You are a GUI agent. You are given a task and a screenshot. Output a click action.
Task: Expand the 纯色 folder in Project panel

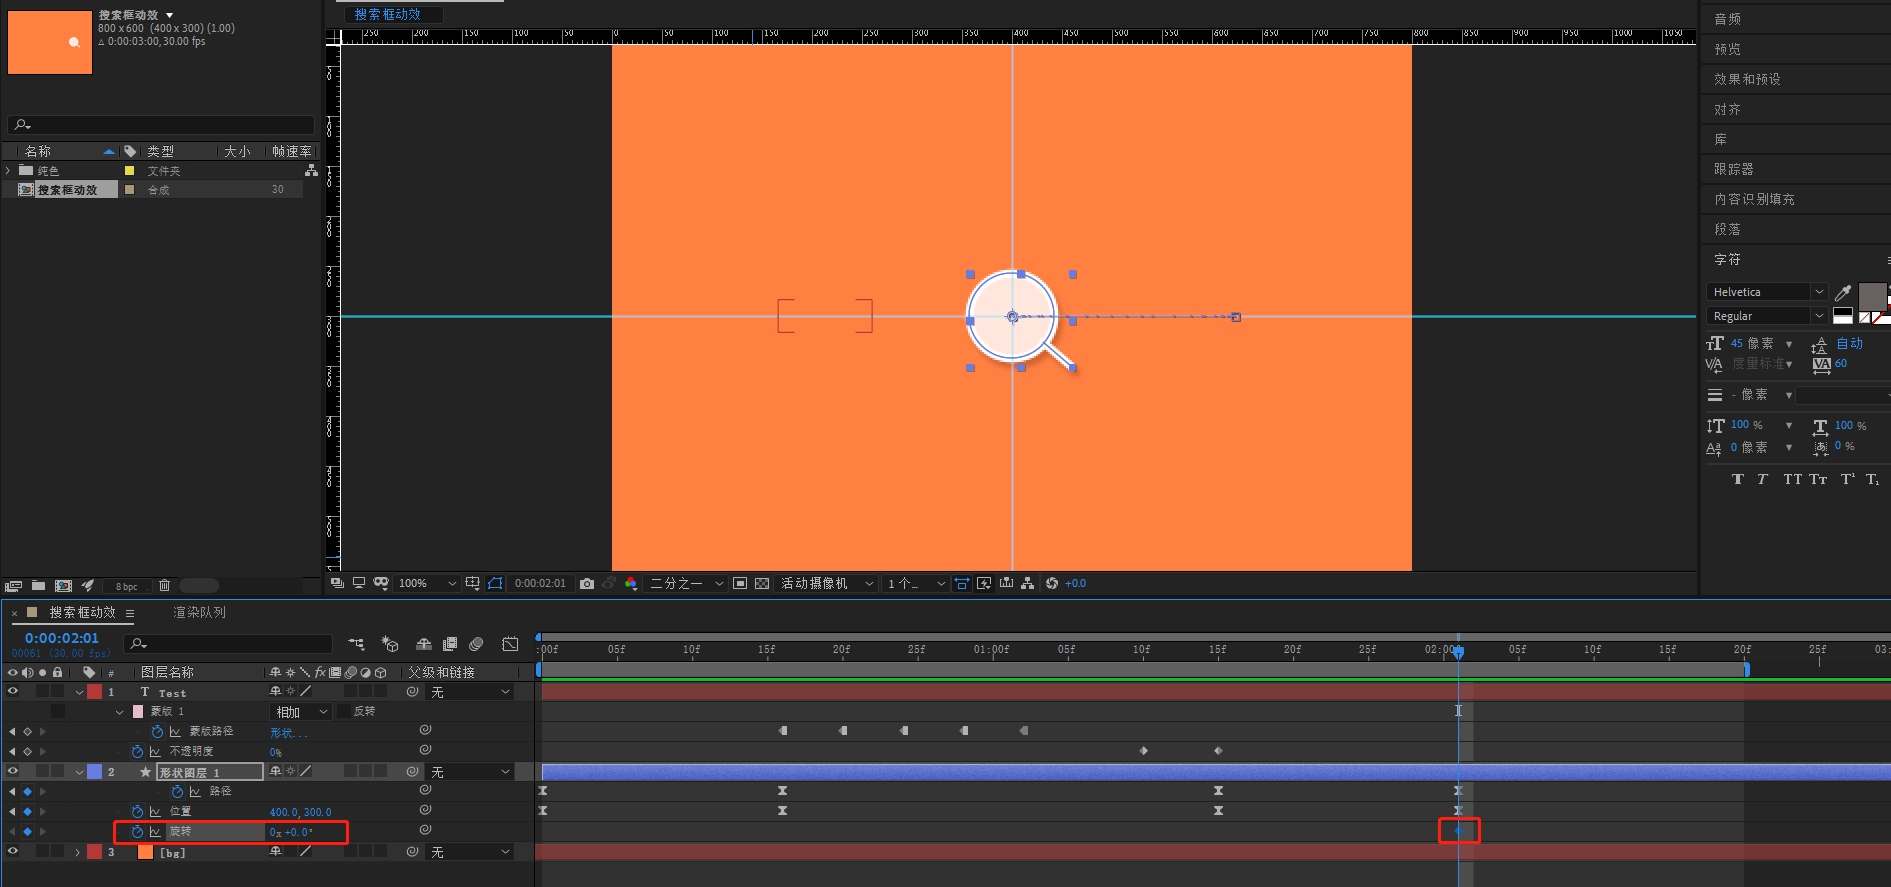[x=8, y=171]
